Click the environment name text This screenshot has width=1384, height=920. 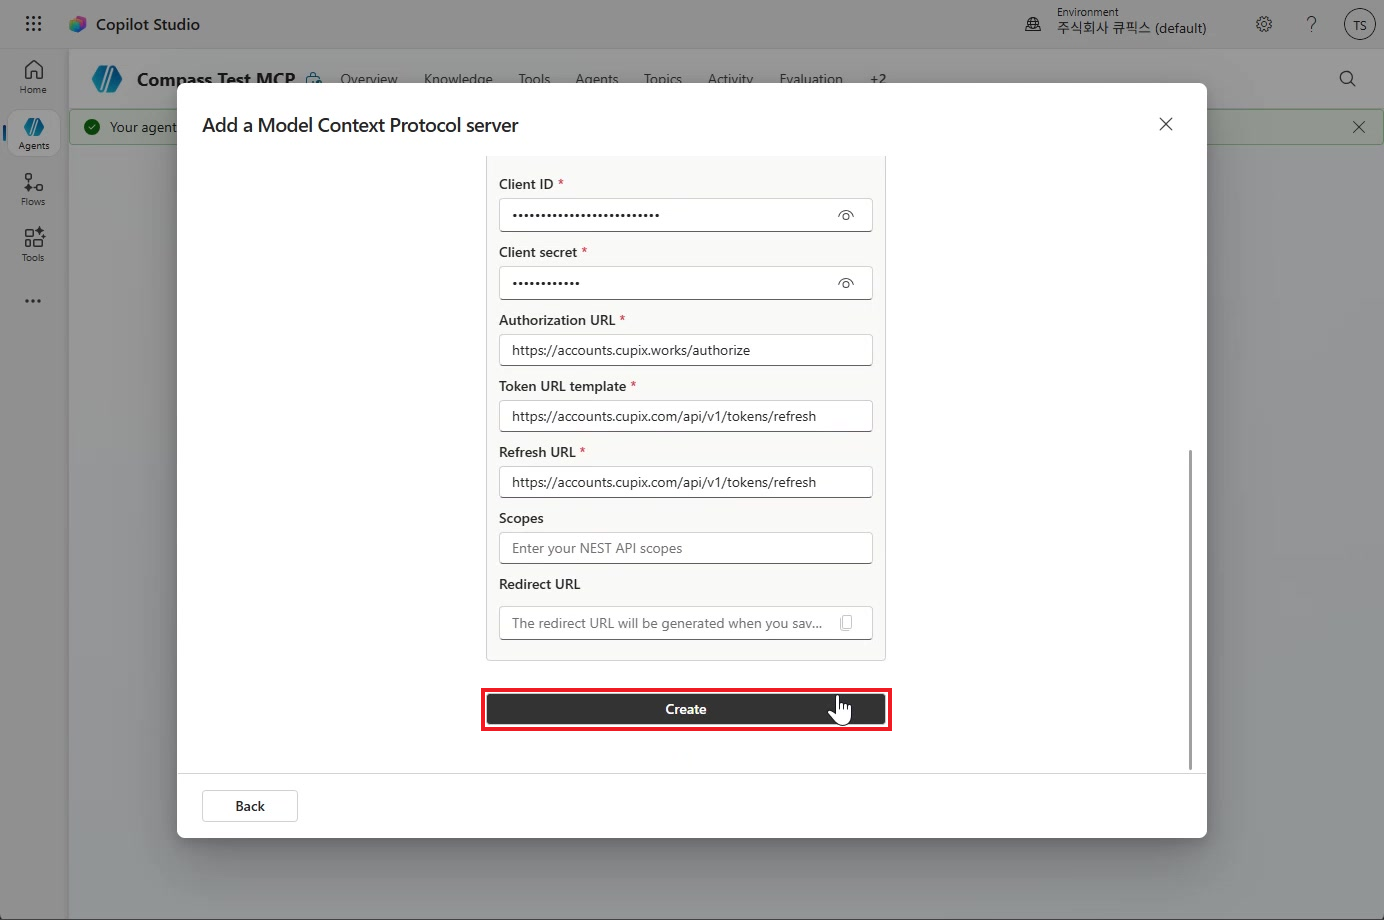(1131, 28)
